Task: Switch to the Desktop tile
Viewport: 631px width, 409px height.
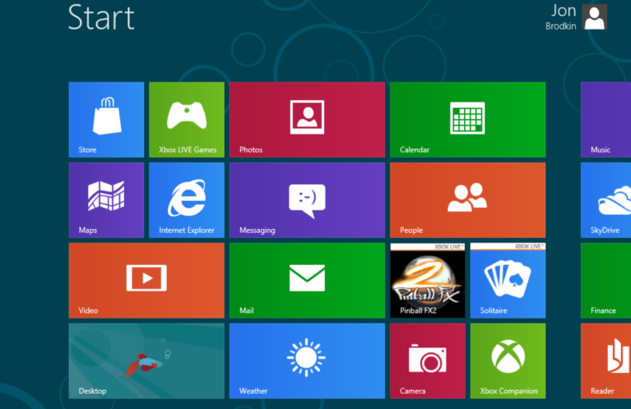Action: point(146,360)
